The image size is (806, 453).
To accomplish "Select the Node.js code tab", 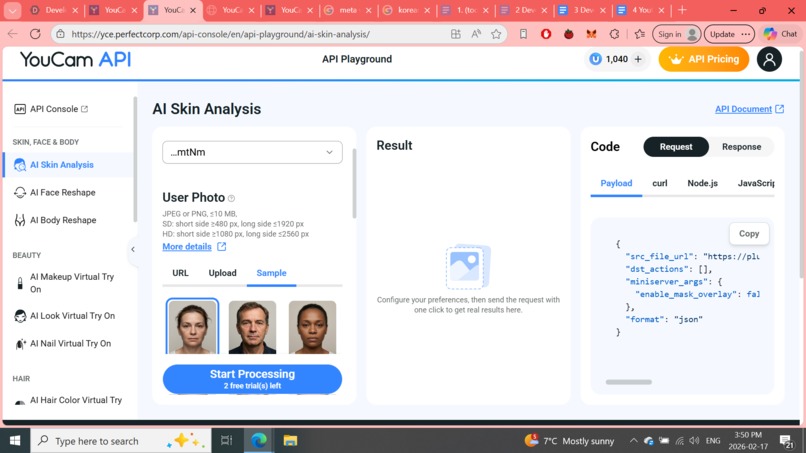I will click(702, 184).
